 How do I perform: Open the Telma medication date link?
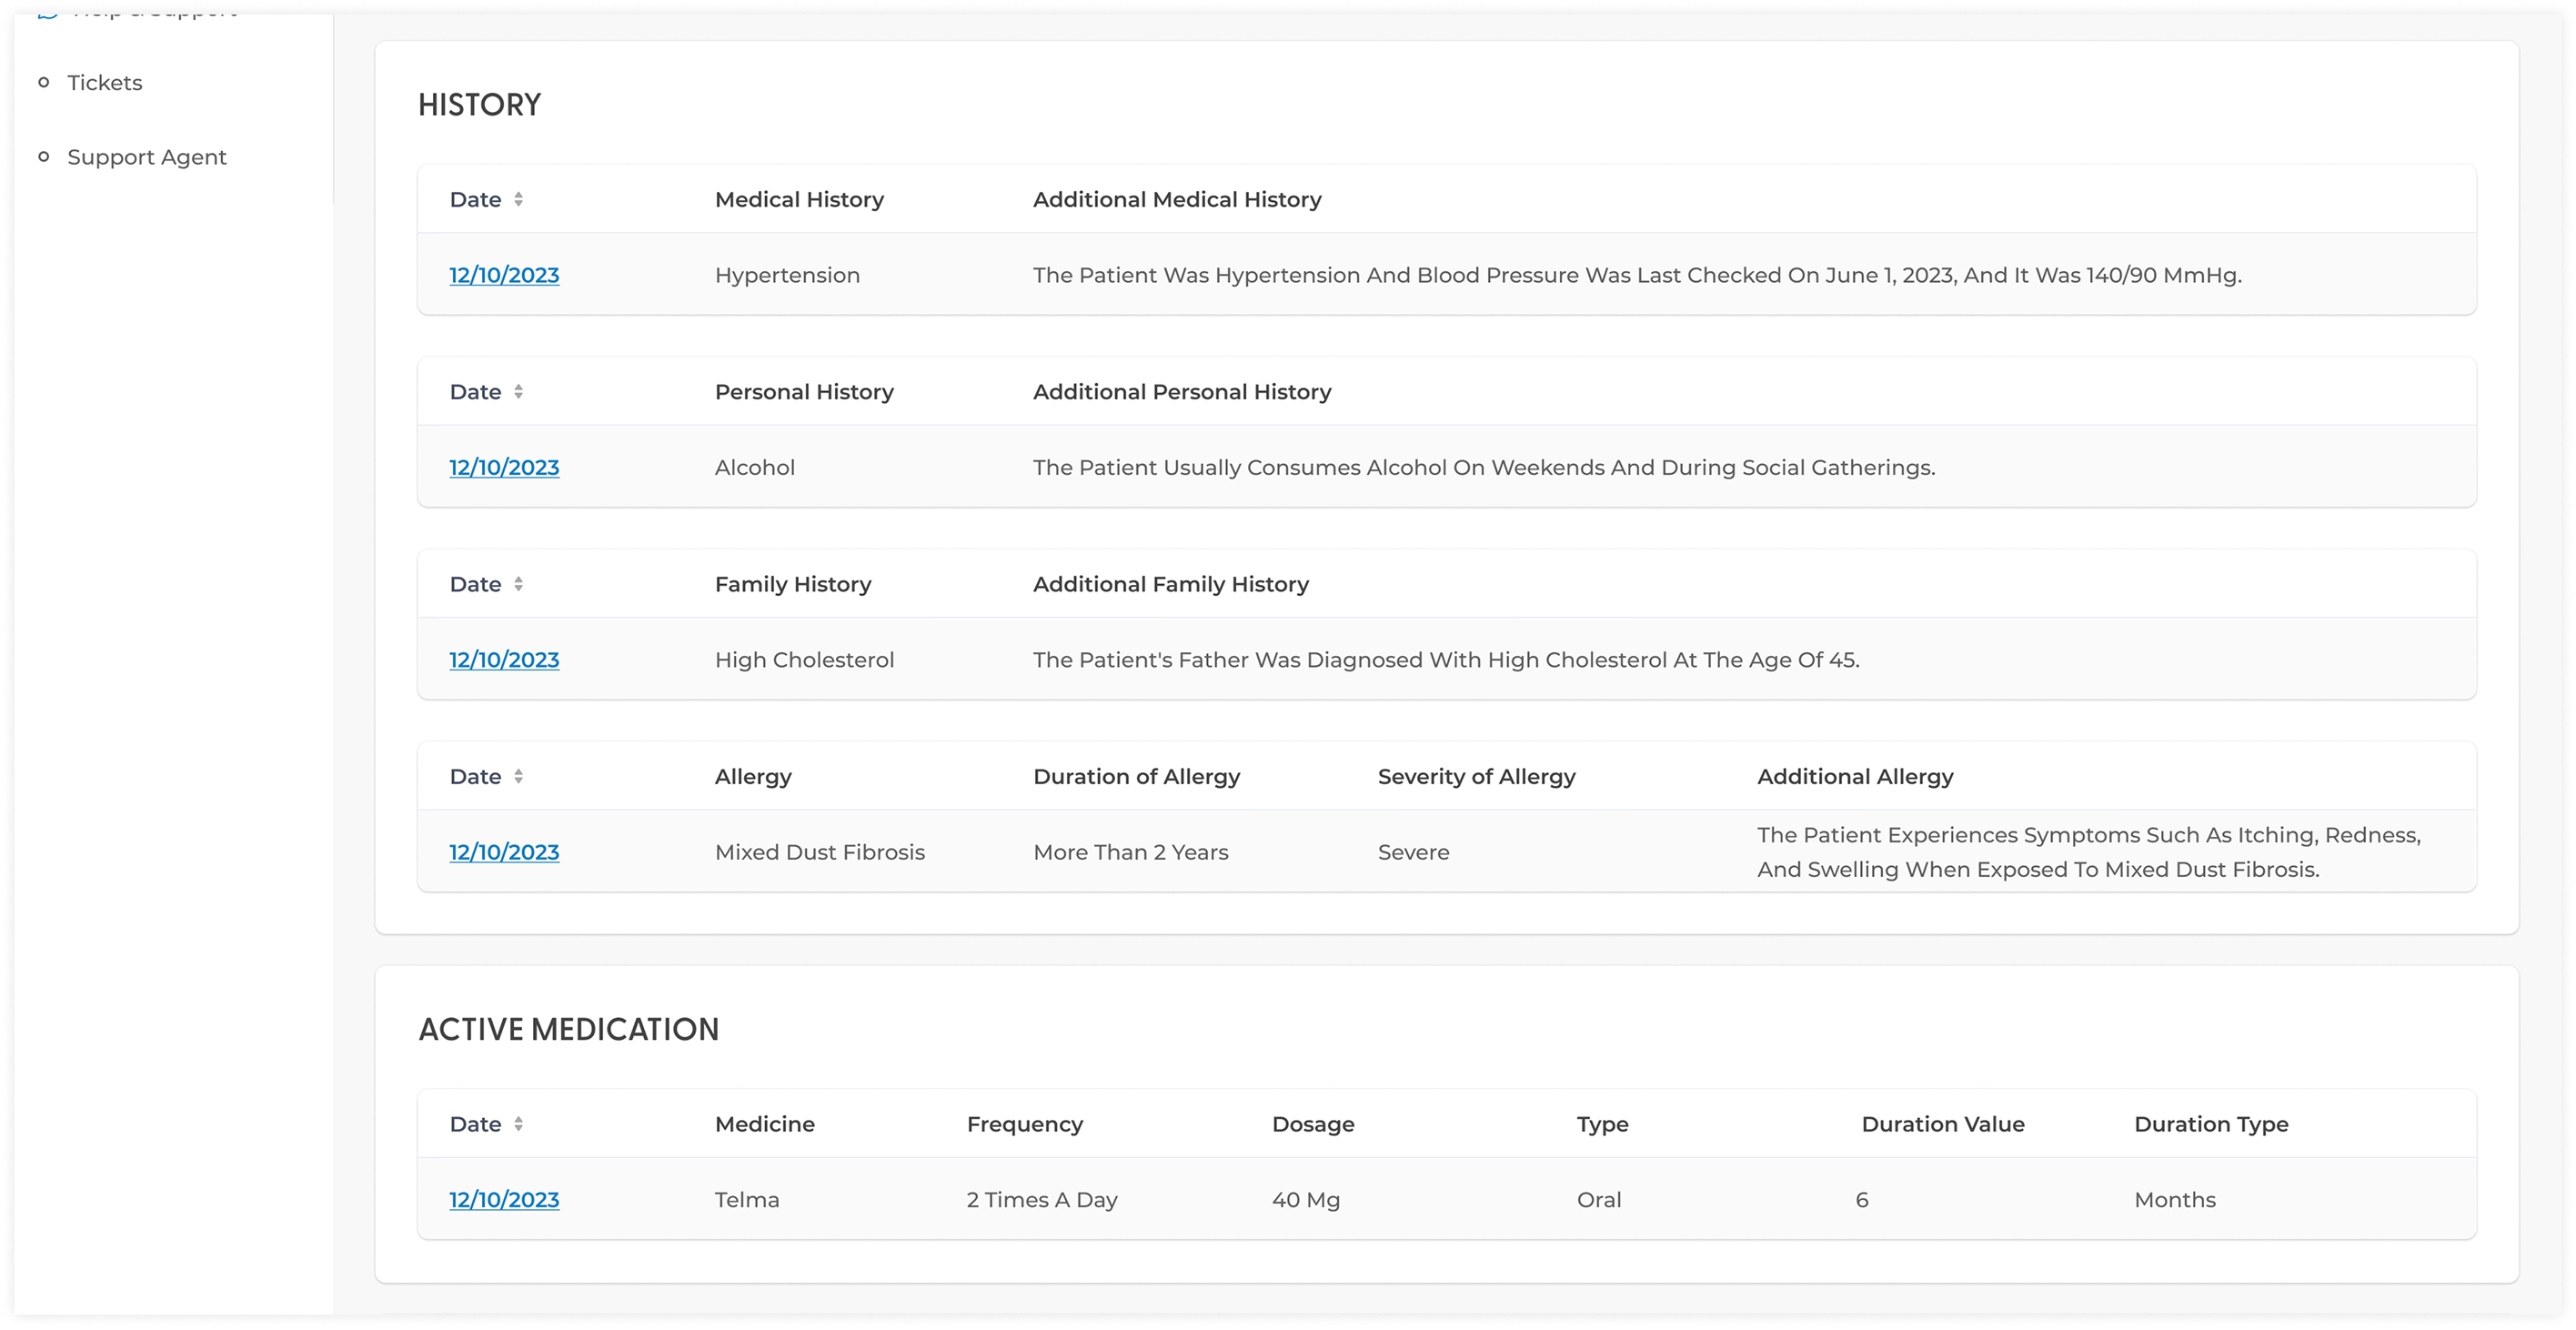coord(504,1199)
